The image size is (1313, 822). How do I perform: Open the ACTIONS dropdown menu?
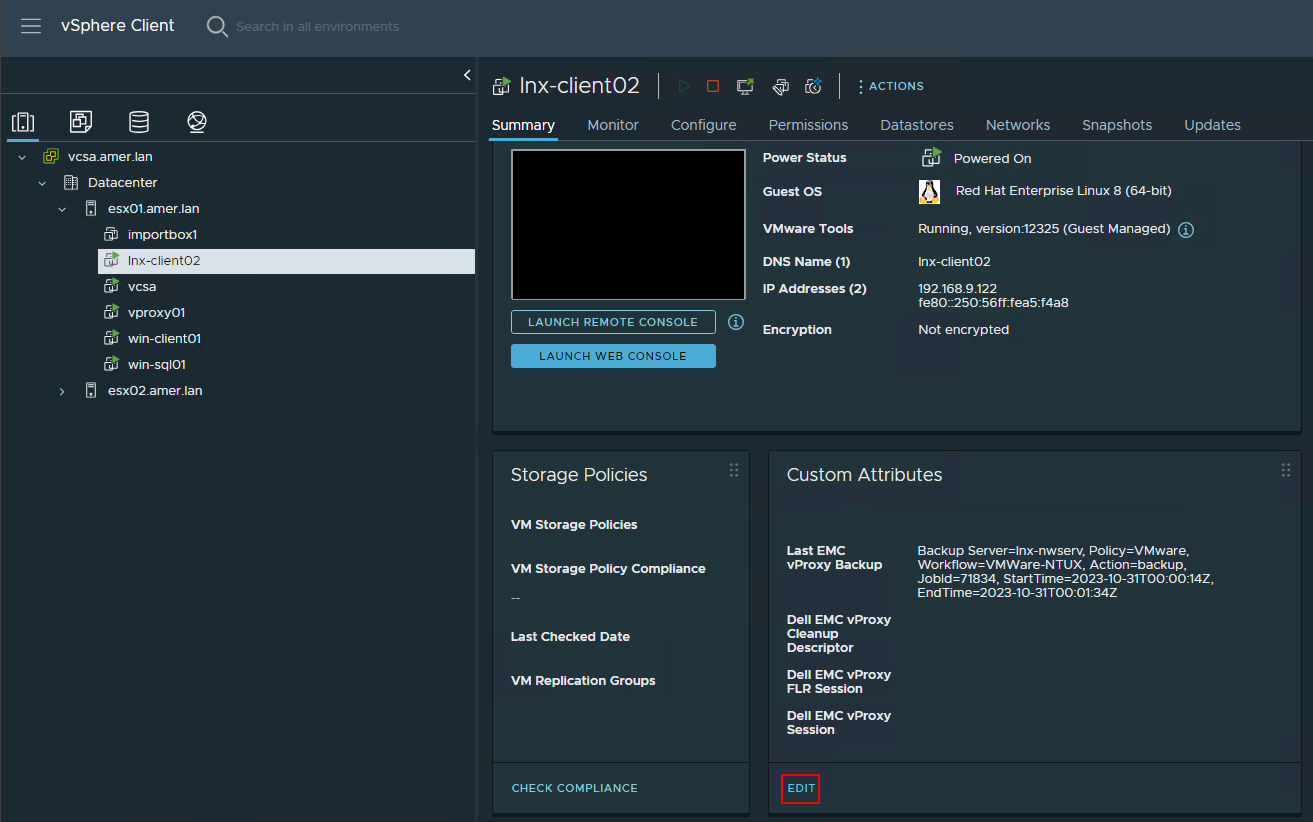[x=890, y=87]
